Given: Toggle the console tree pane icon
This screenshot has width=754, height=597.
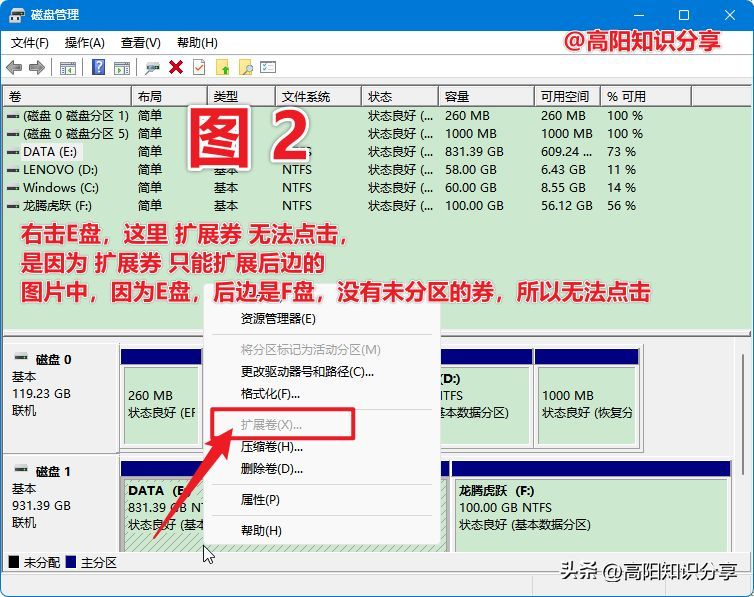Looking at the screenshot, I should tap(68, 68).
